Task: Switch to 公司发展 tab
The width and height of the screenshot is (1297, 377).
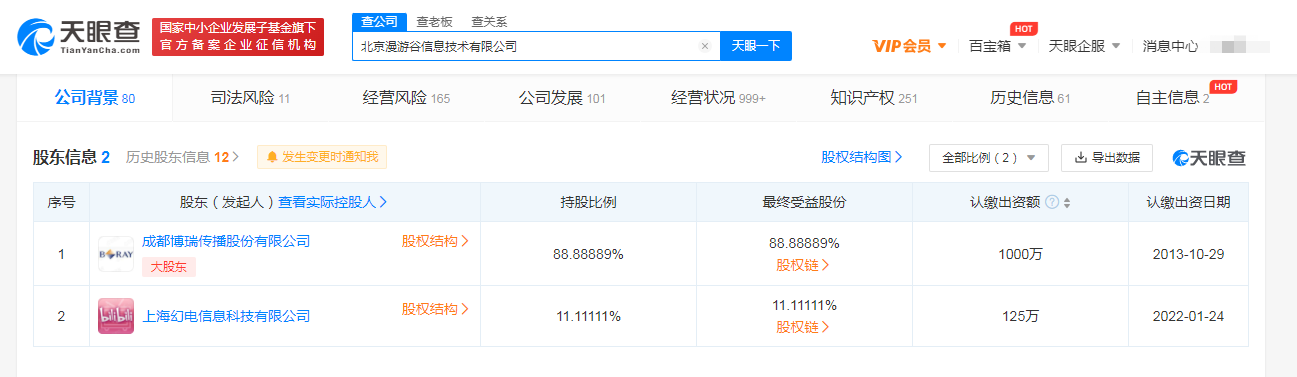Action: tap(562, 98)
